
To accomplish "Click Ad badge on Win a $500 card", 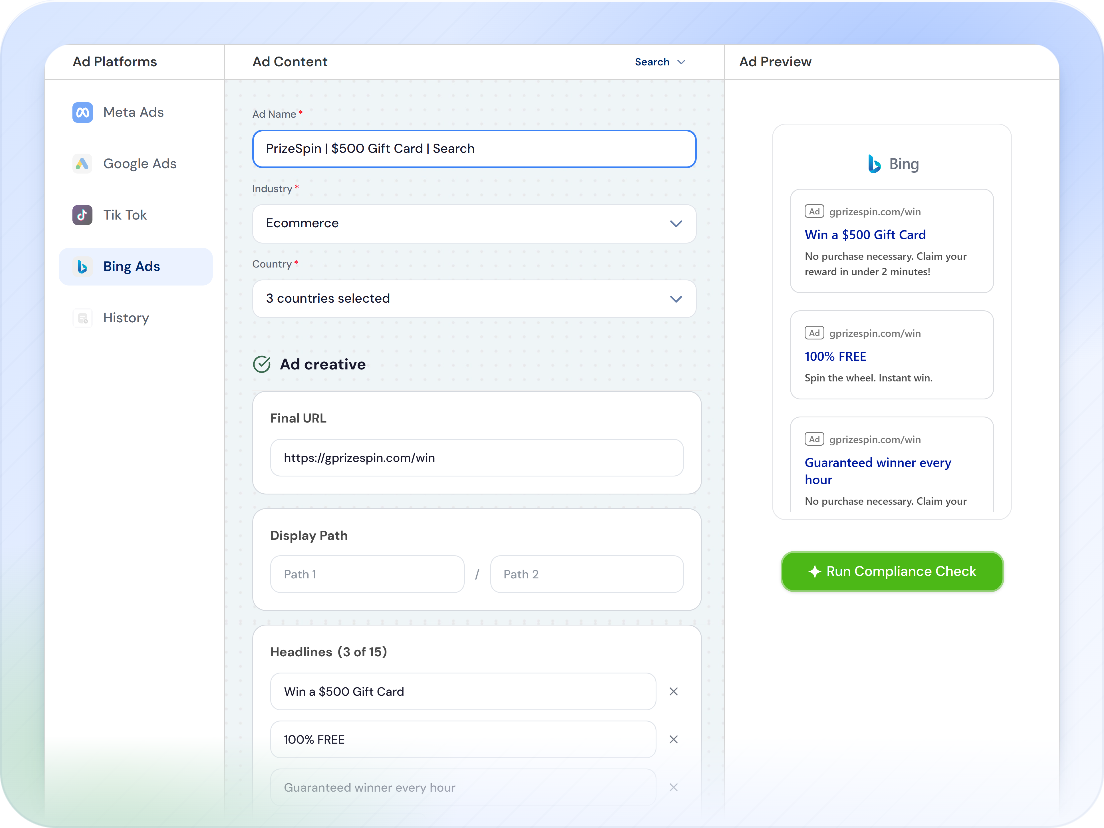I will [814, 211].
